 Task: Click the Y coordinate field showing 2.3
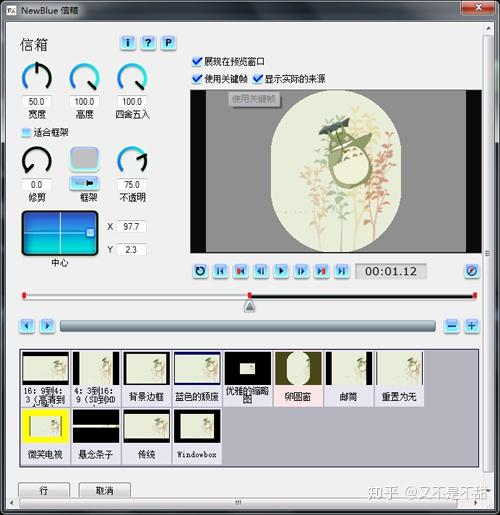pos(131,249)
